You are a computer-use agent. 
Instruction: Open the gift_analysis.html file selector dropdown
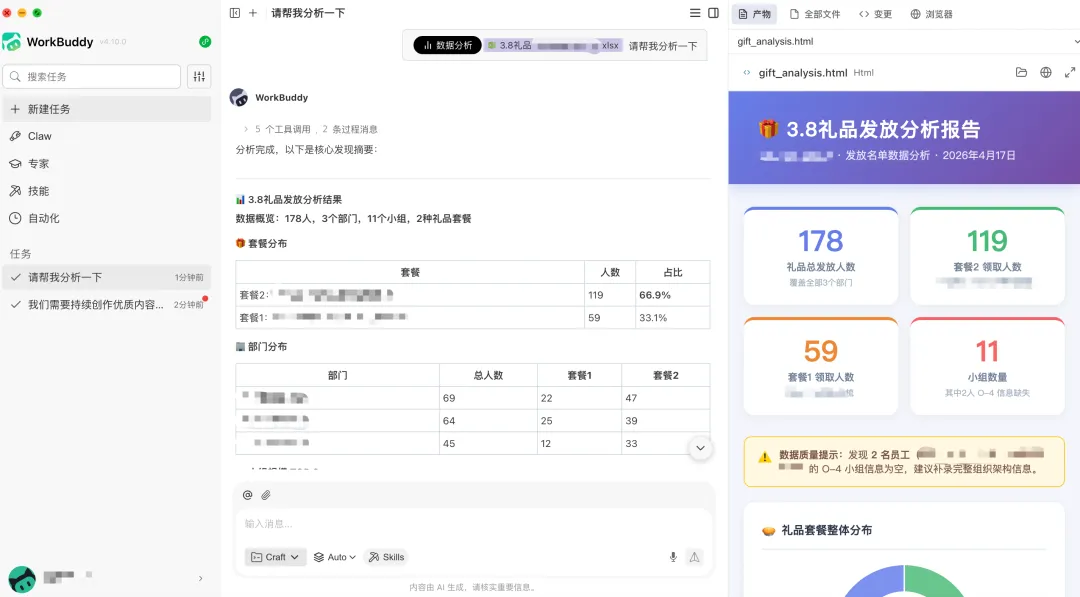pyautogui.click(x=904, y=41)
